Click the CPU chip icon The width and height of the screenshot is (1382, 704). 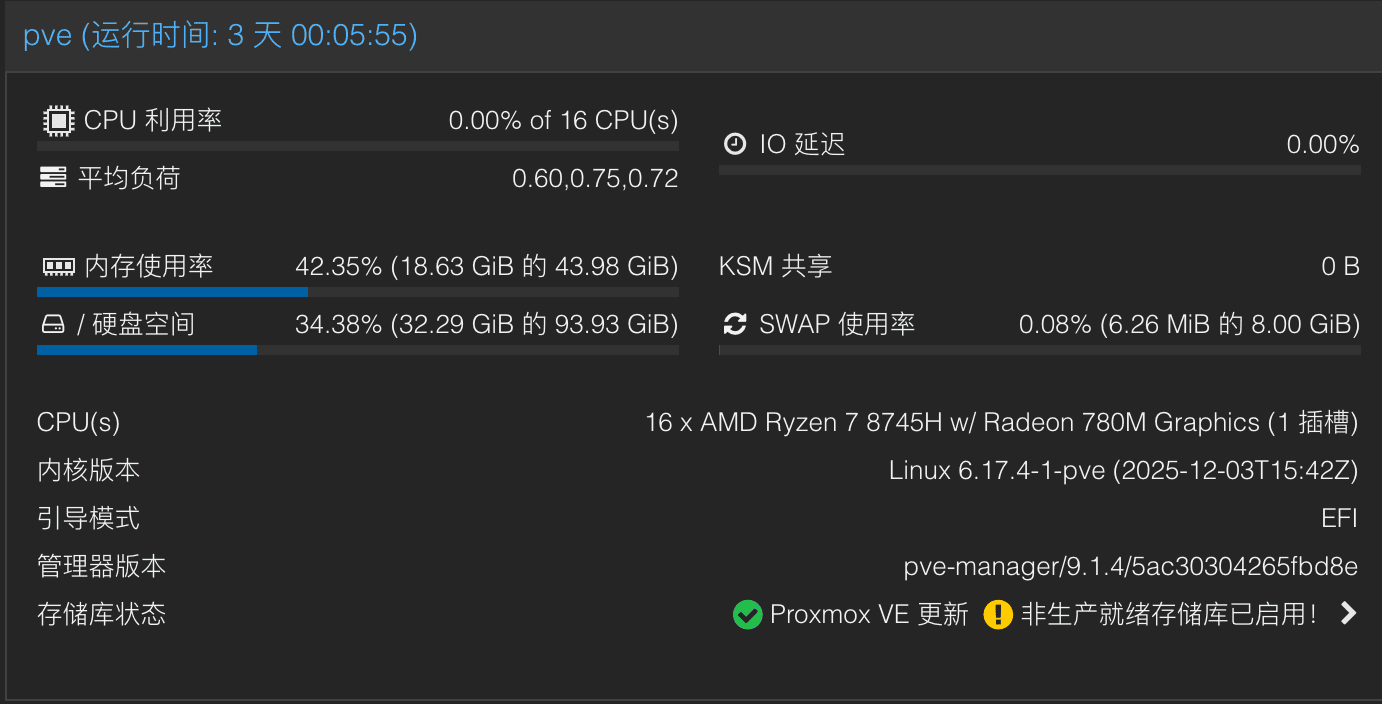click(x=58, y=121)
